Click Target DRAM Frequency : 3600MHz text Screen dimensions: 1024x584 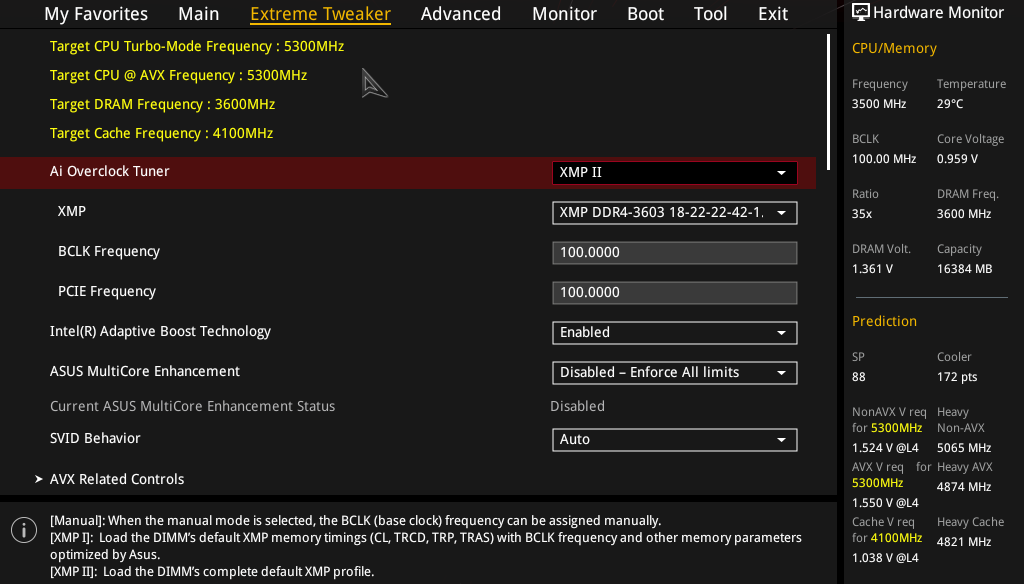click(163, 104)
